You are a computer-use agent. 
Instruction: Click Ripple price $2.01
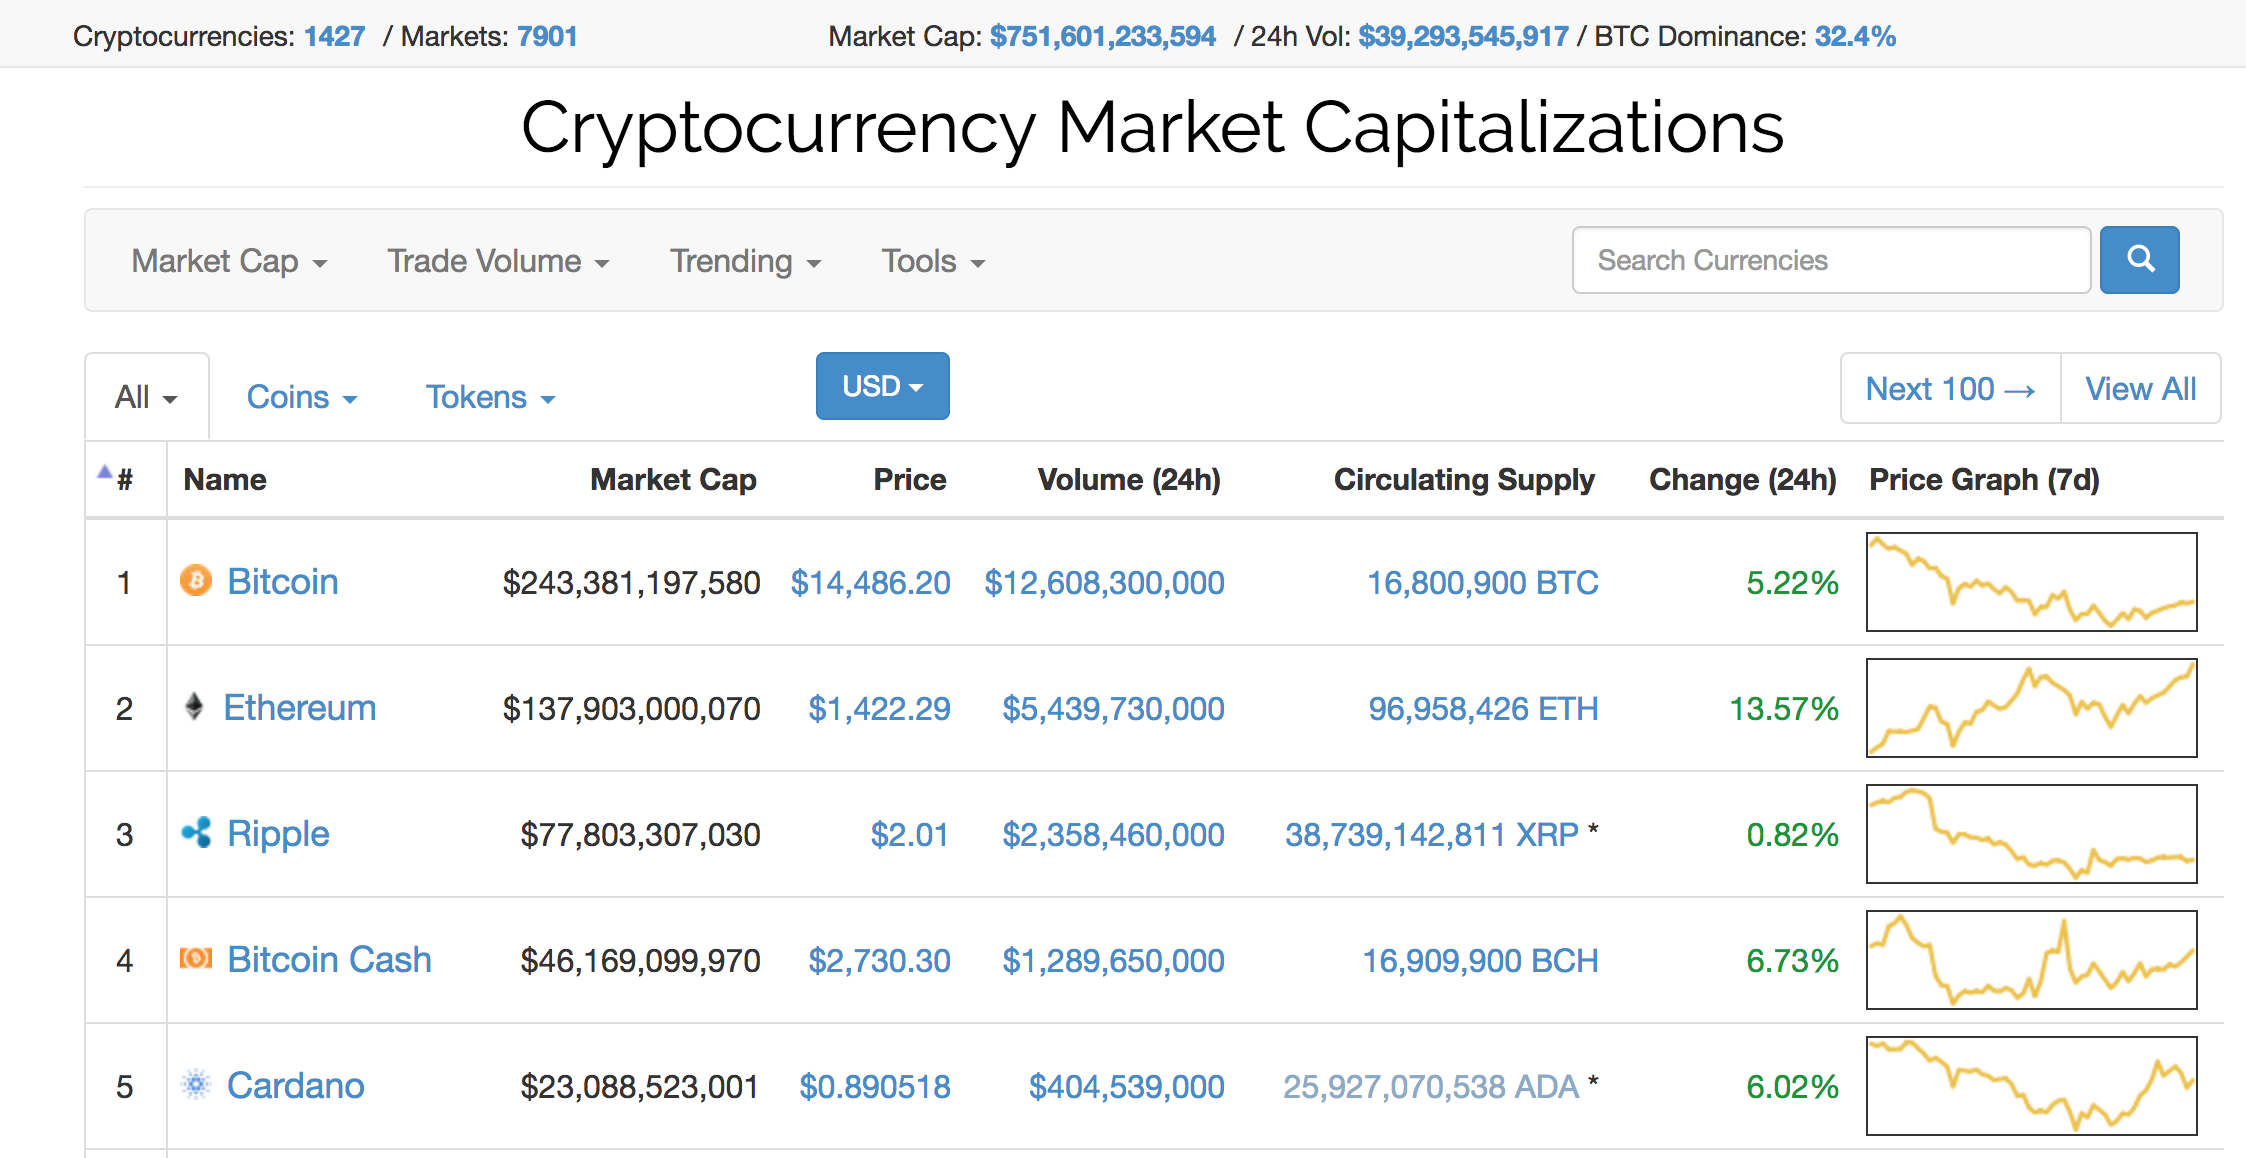coord(909,834)
